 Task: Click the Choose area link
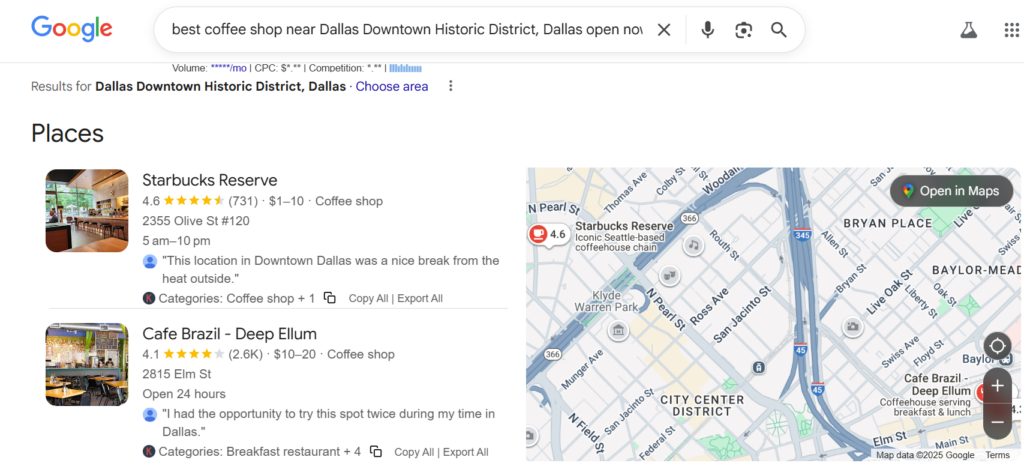tap(392, 86)
